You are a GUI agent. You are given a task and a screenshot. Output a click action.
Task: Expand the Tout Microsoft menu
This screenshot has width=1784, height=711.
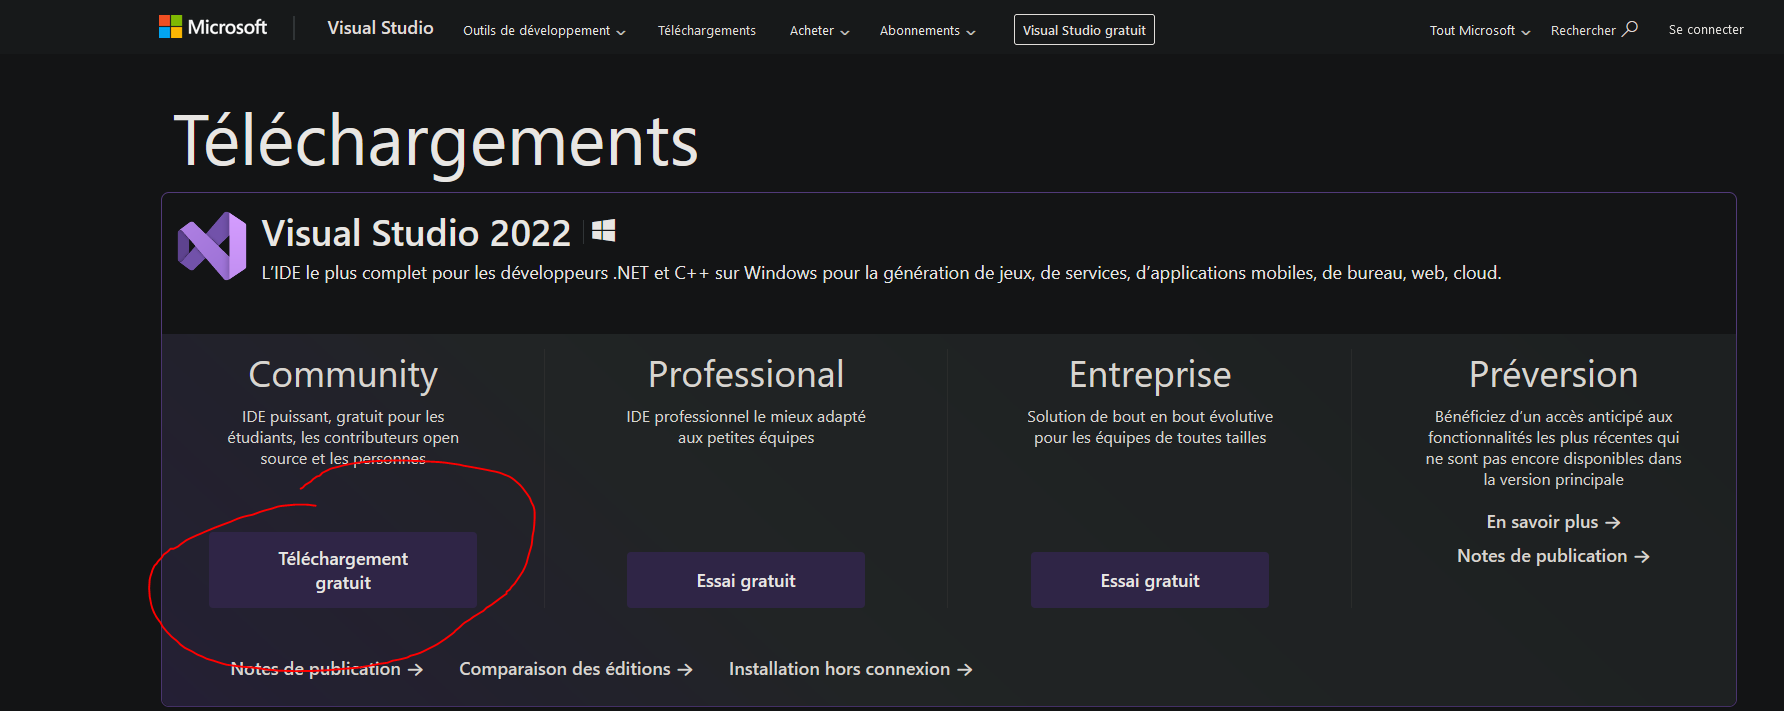click(1479, 31)
